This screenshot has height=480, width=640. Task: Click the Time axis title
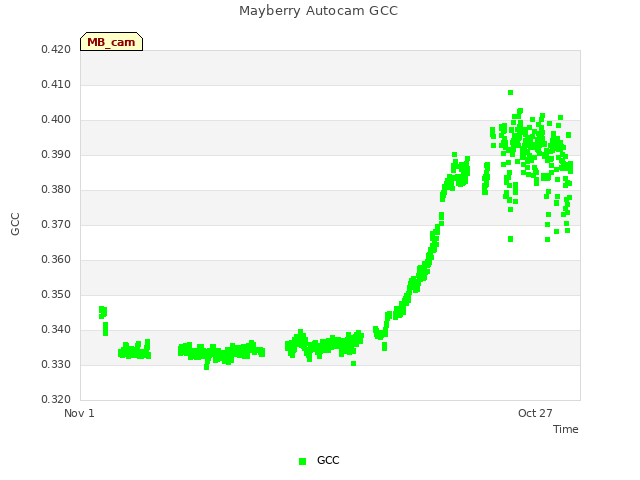pos(566,429)
